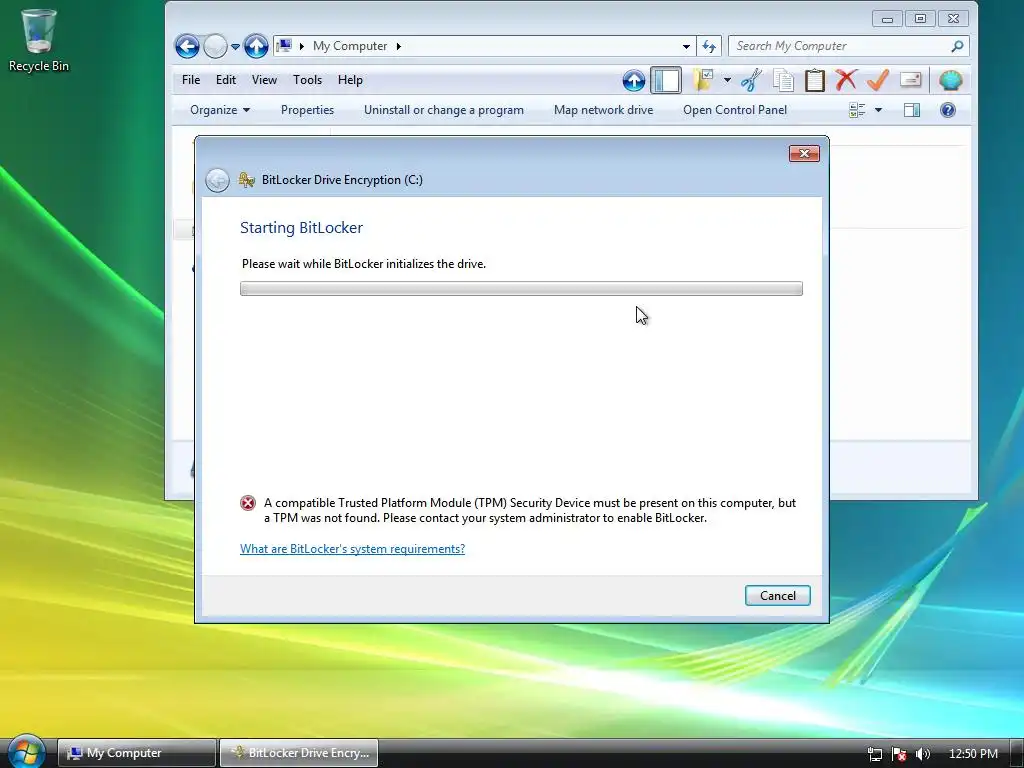
Task: Open the Windows Start orb
Action: (26, 752)
